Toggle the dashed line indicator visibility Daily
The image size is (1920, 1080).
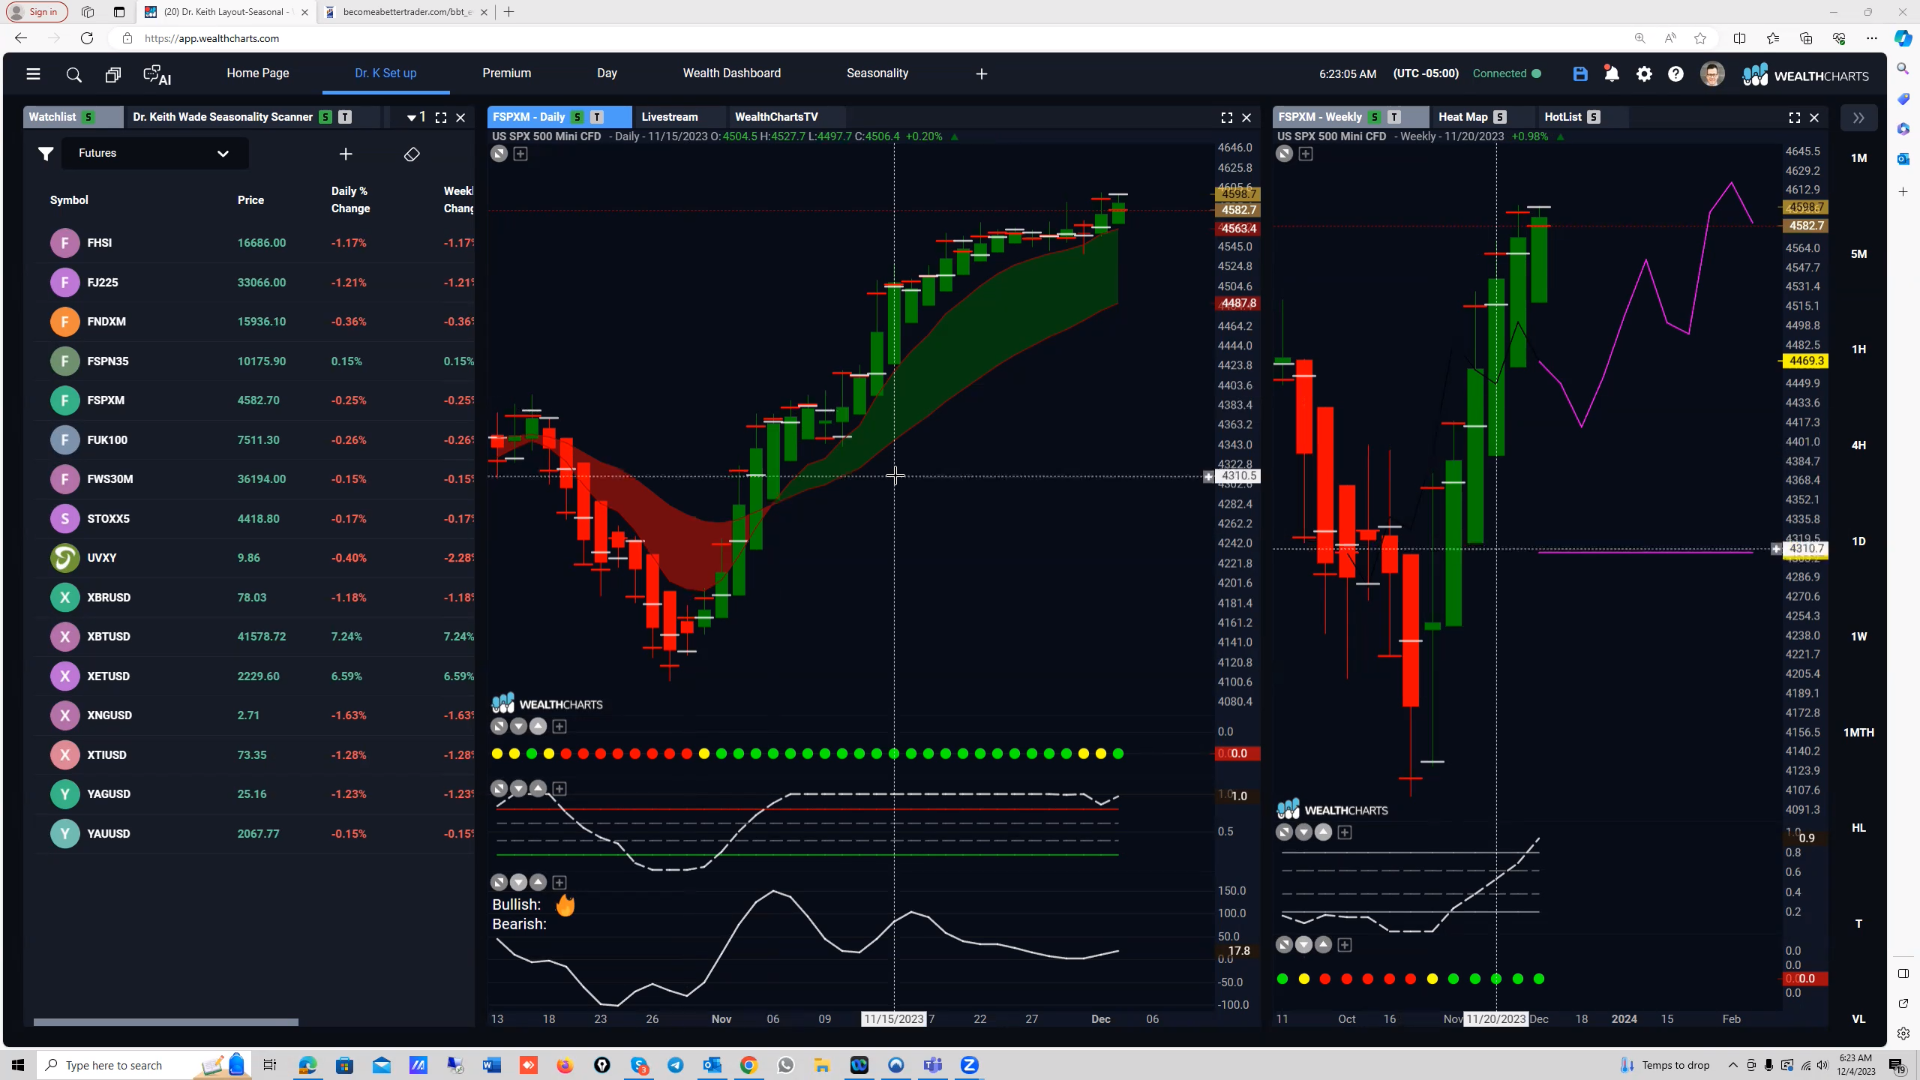(x=499, y=789)
